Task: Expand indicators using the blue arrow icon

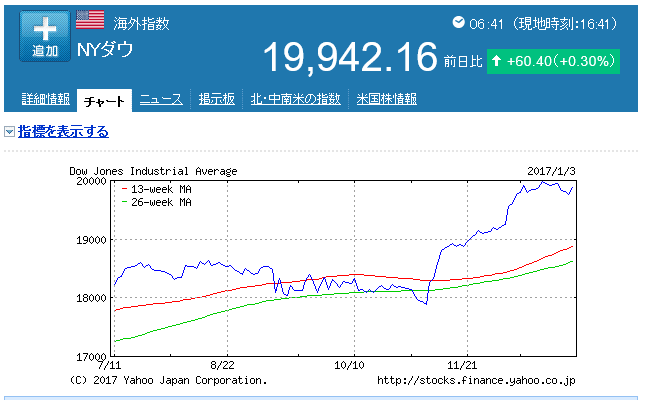Action: click(9, 132)
